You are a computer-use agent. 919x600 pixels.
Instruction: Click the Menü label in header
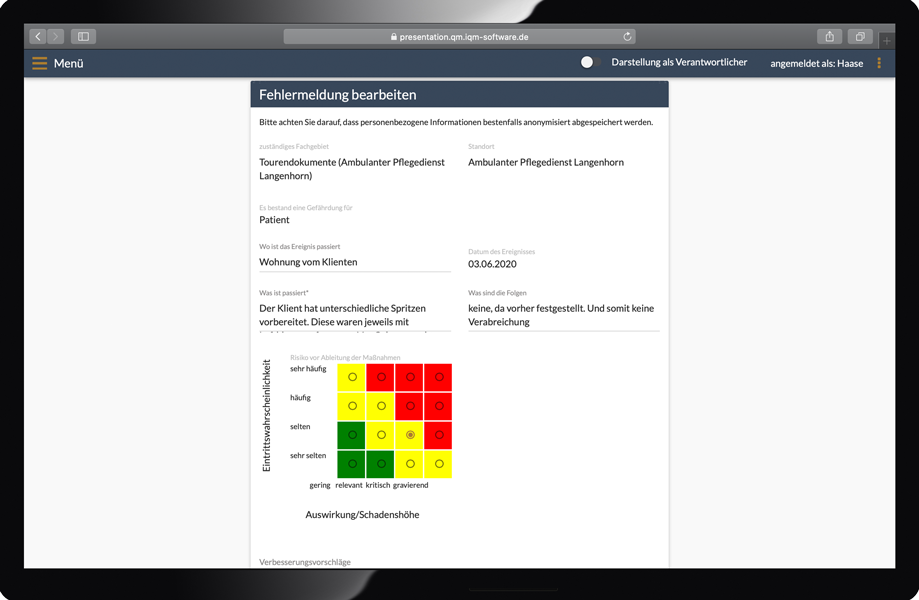(68, 63)
